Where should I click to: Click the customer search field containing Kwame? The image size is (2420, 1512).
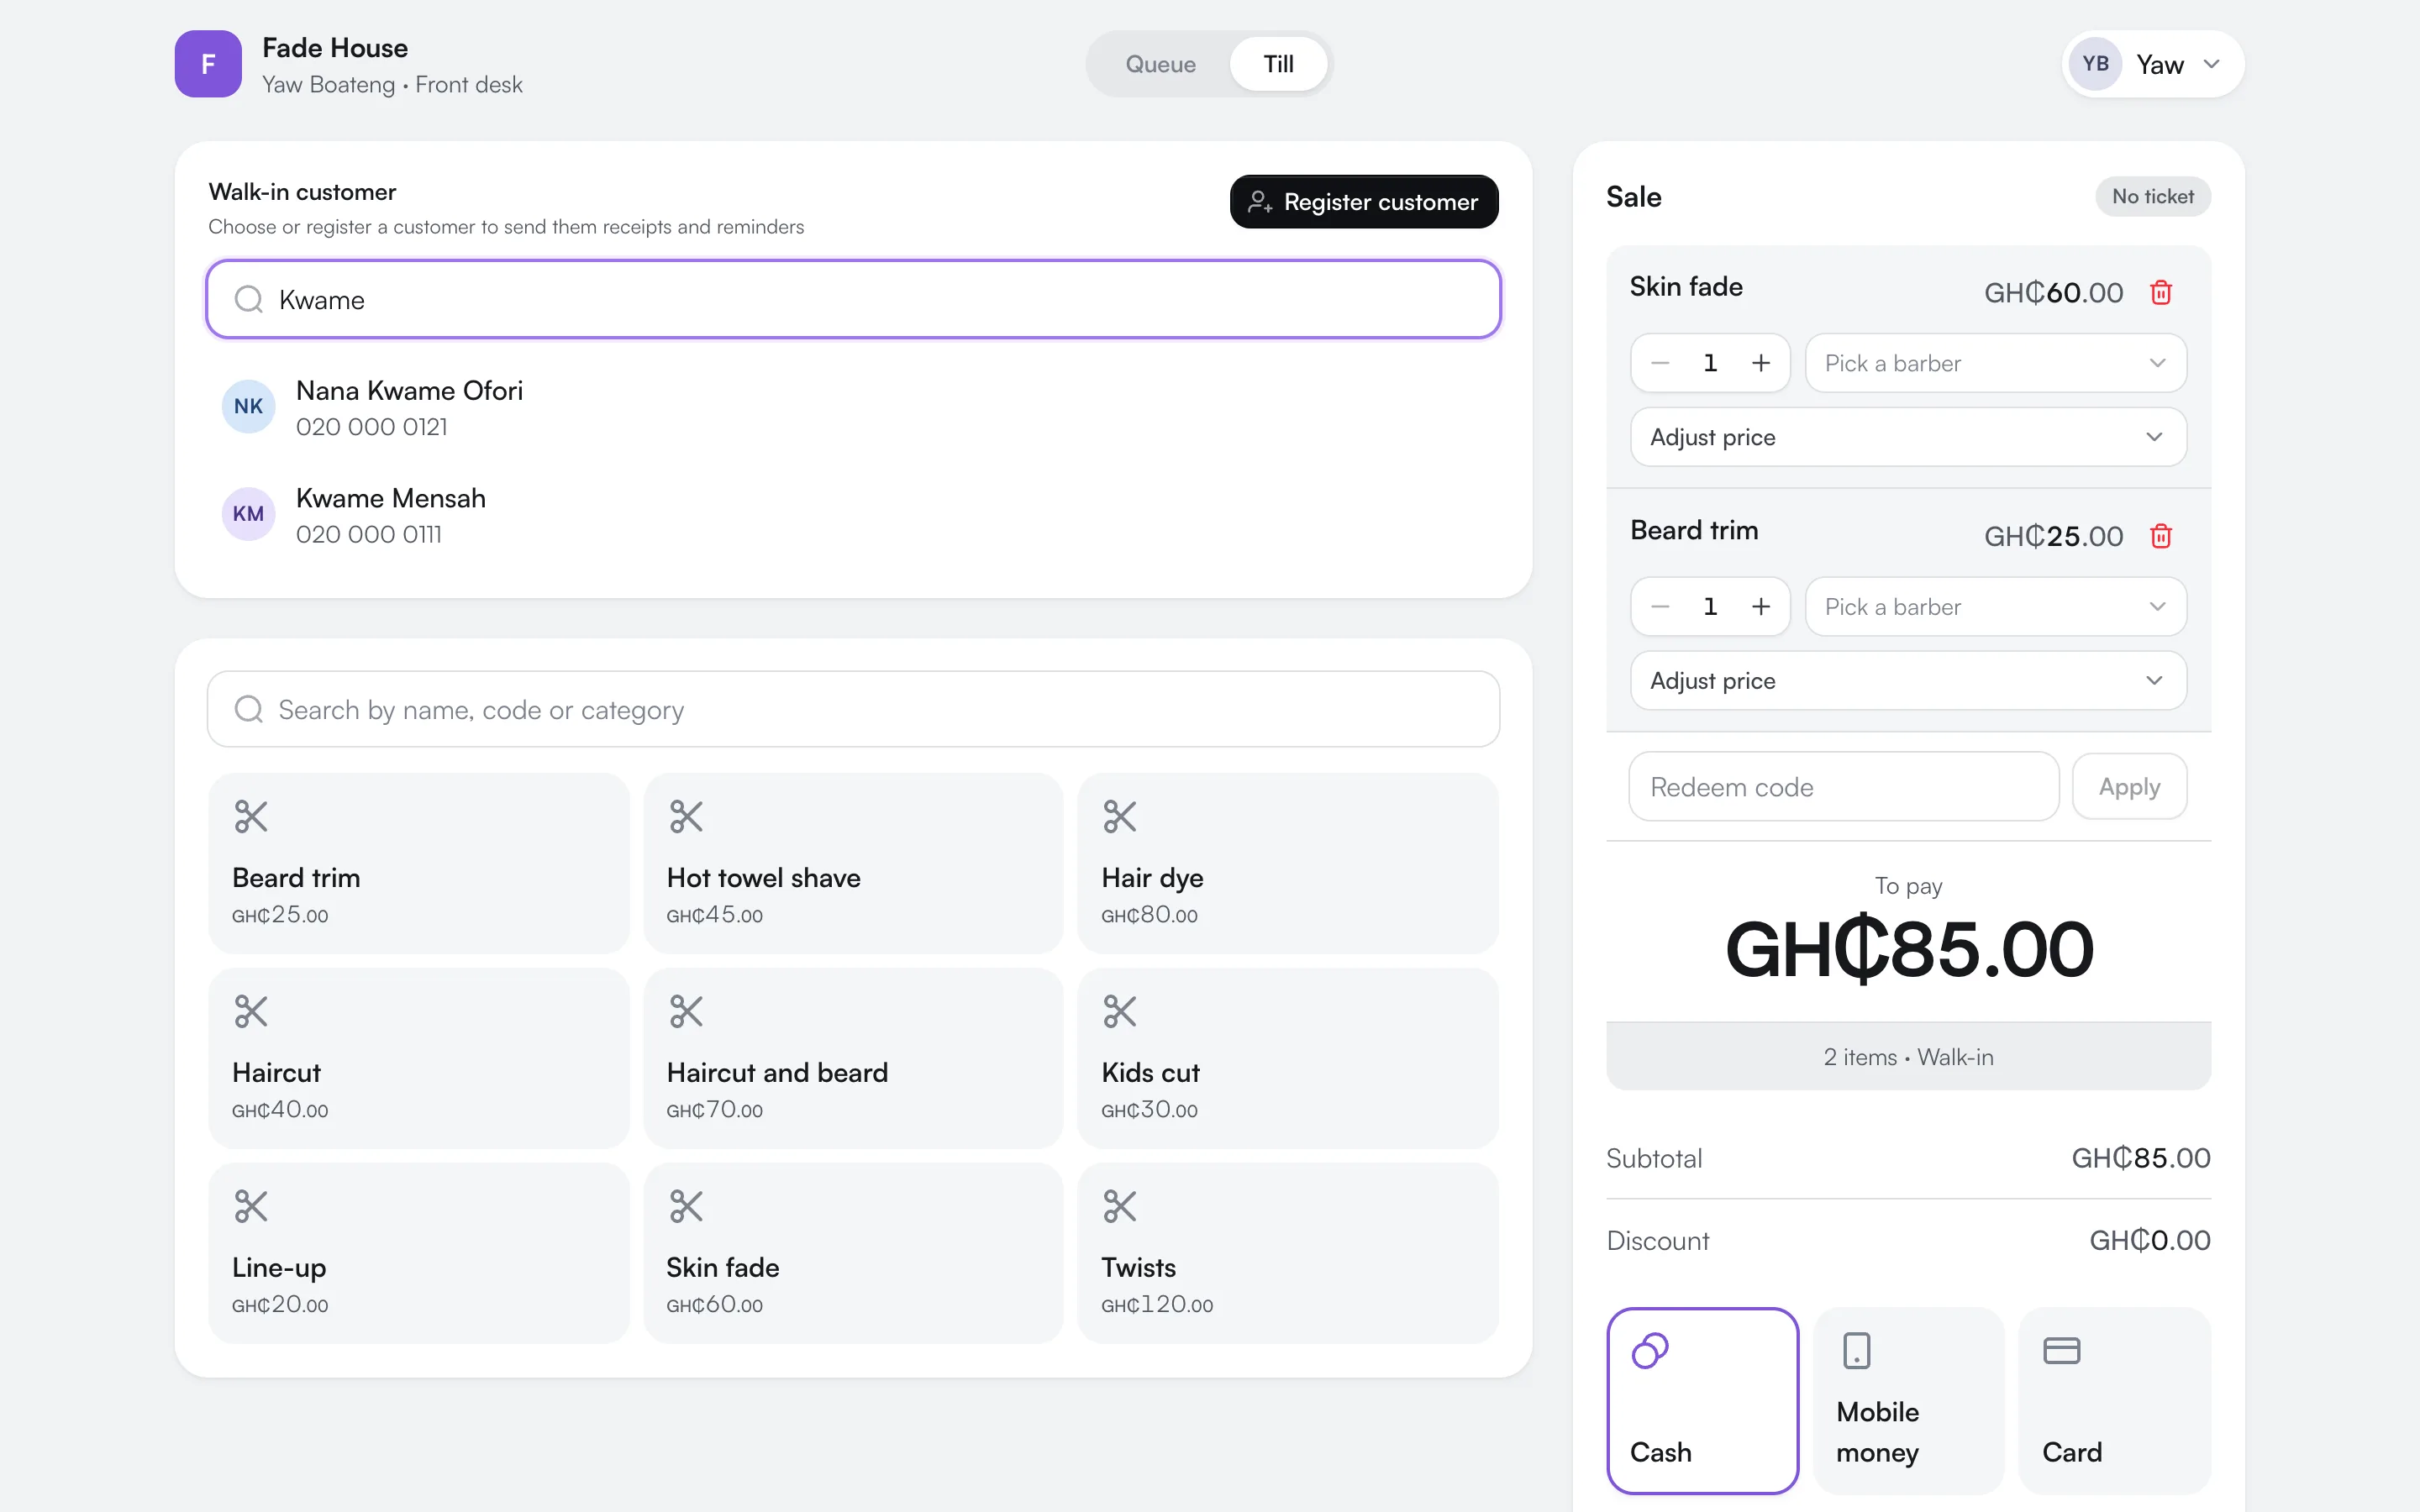click(852, 299)
